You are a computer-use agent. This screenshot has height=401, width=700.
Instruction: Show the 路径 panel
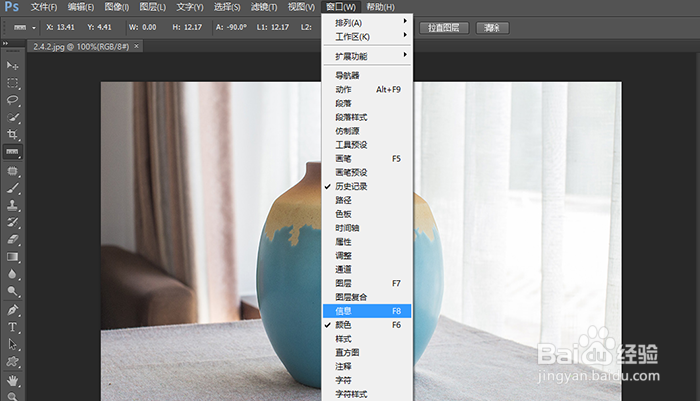pos(367,200)
